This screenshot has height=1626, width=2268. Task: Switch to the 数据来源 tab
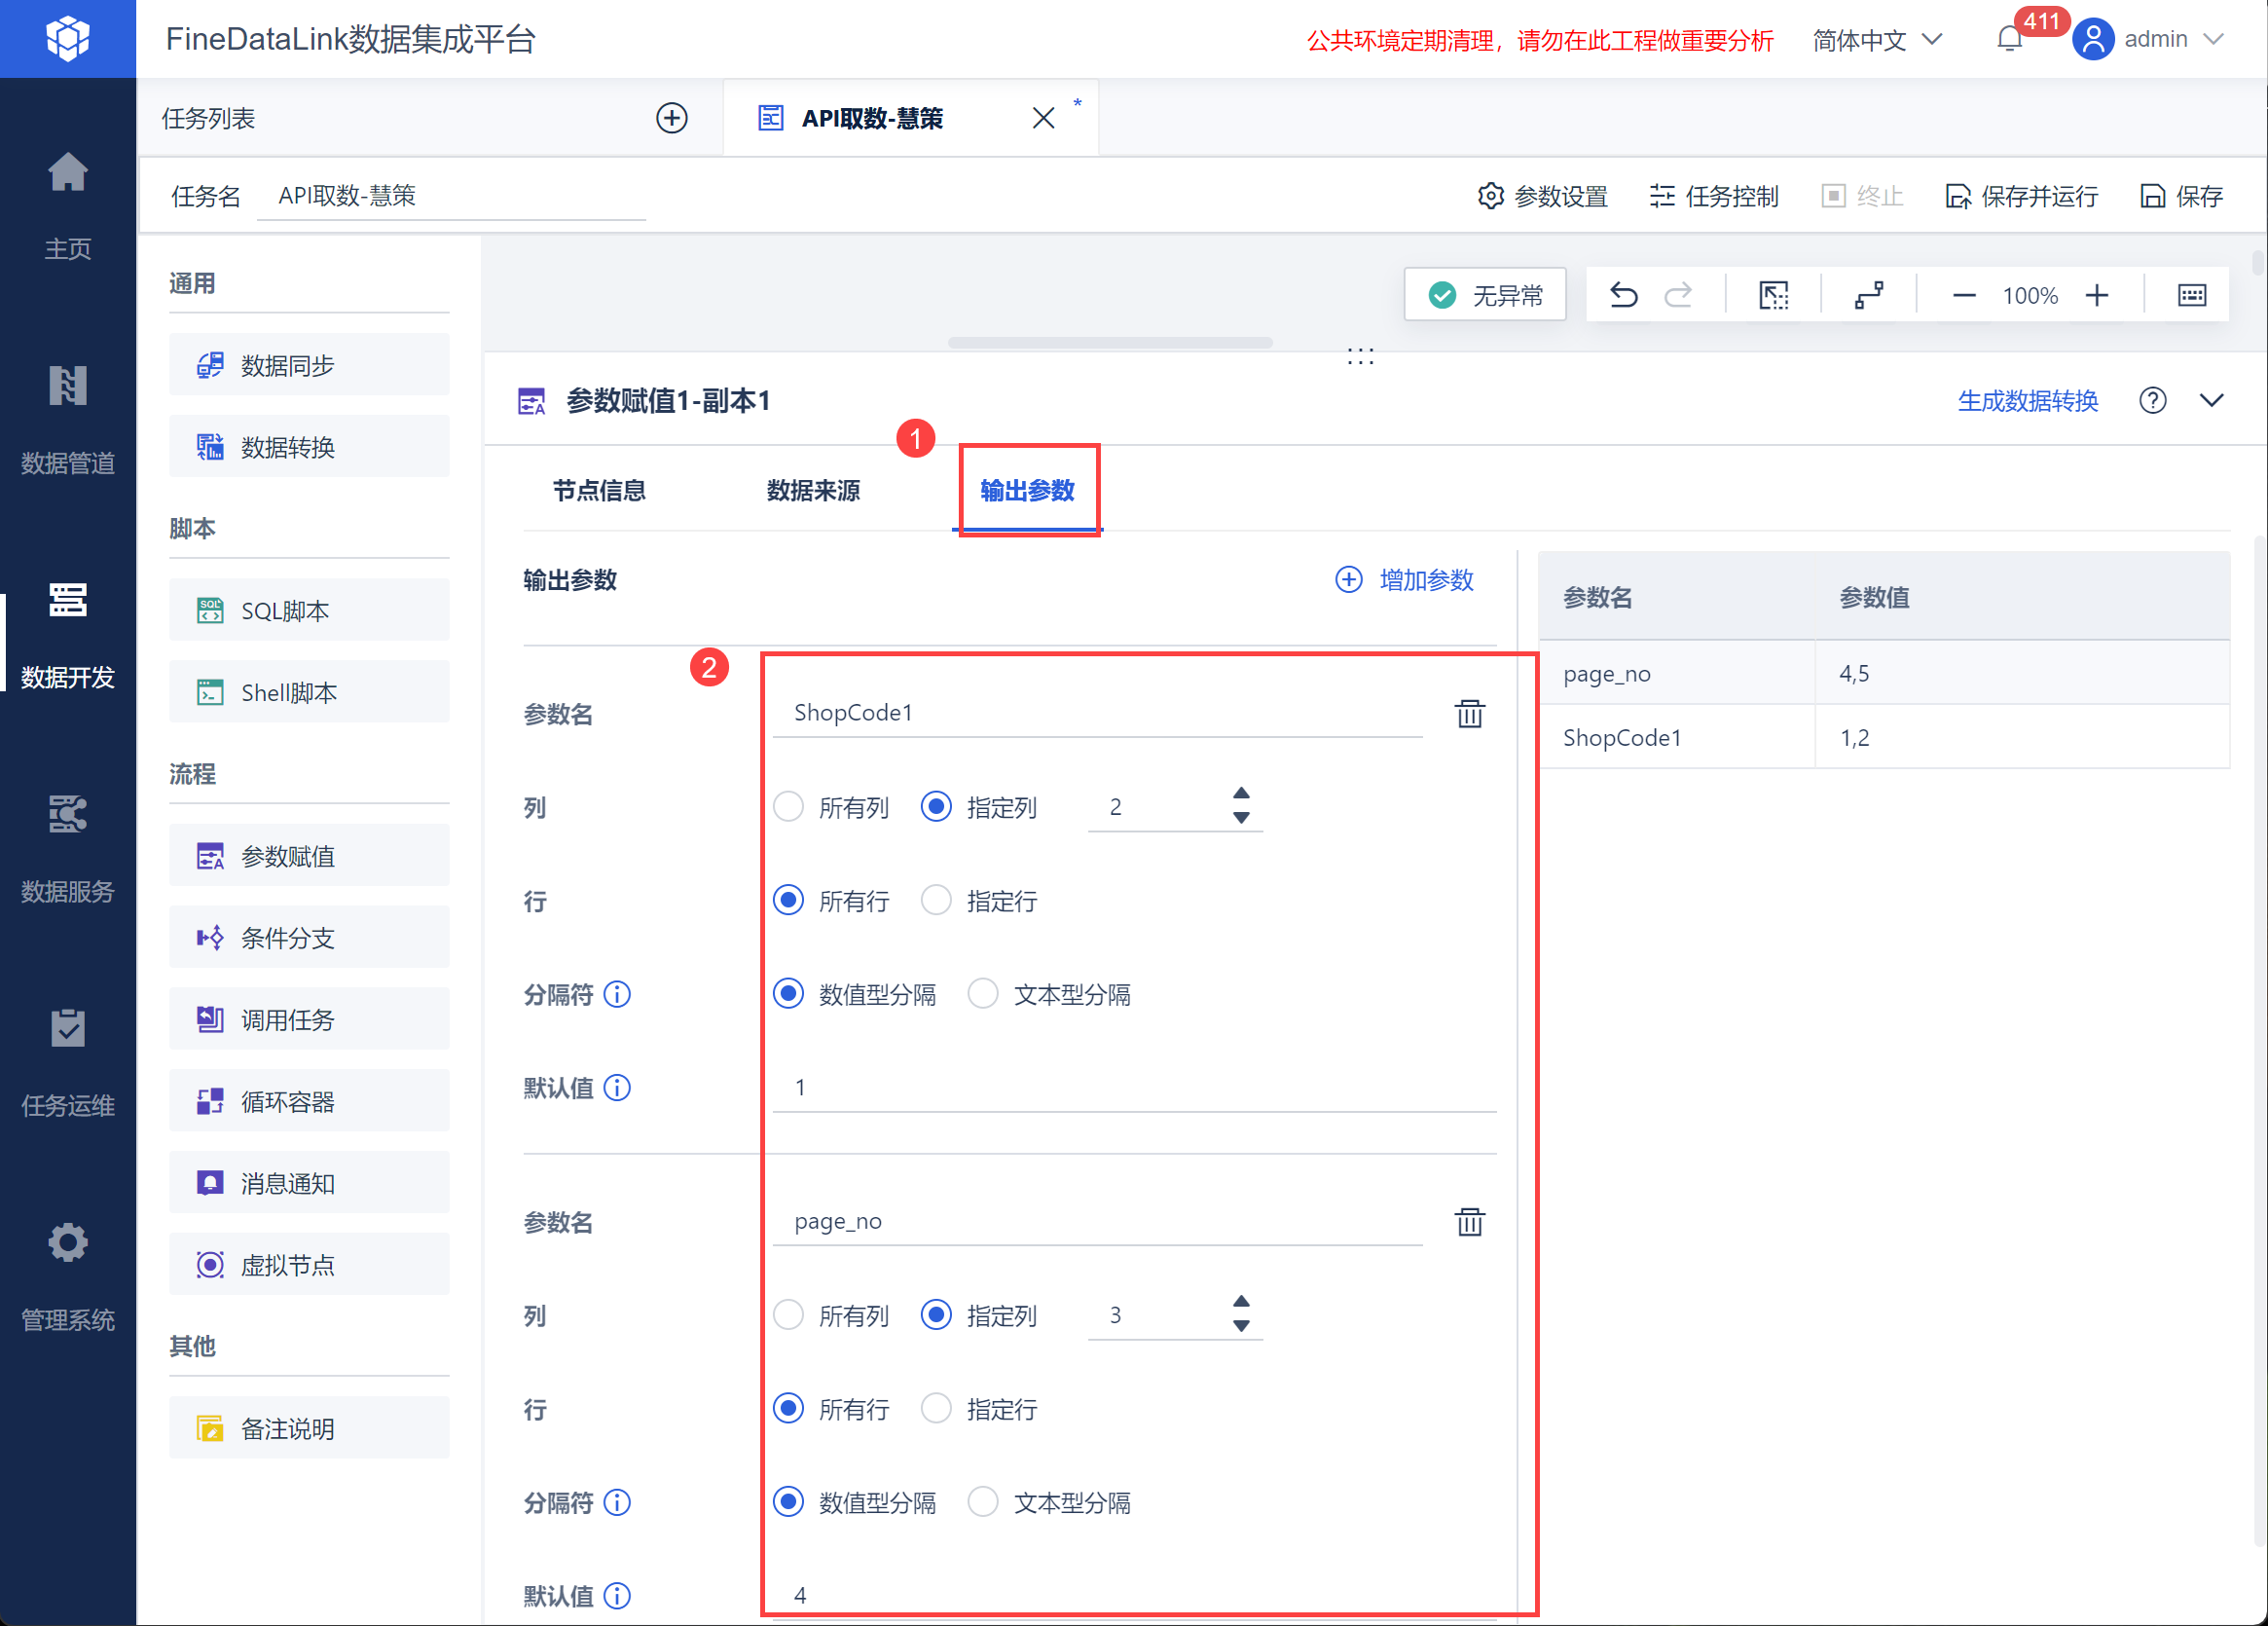point(813,490)
